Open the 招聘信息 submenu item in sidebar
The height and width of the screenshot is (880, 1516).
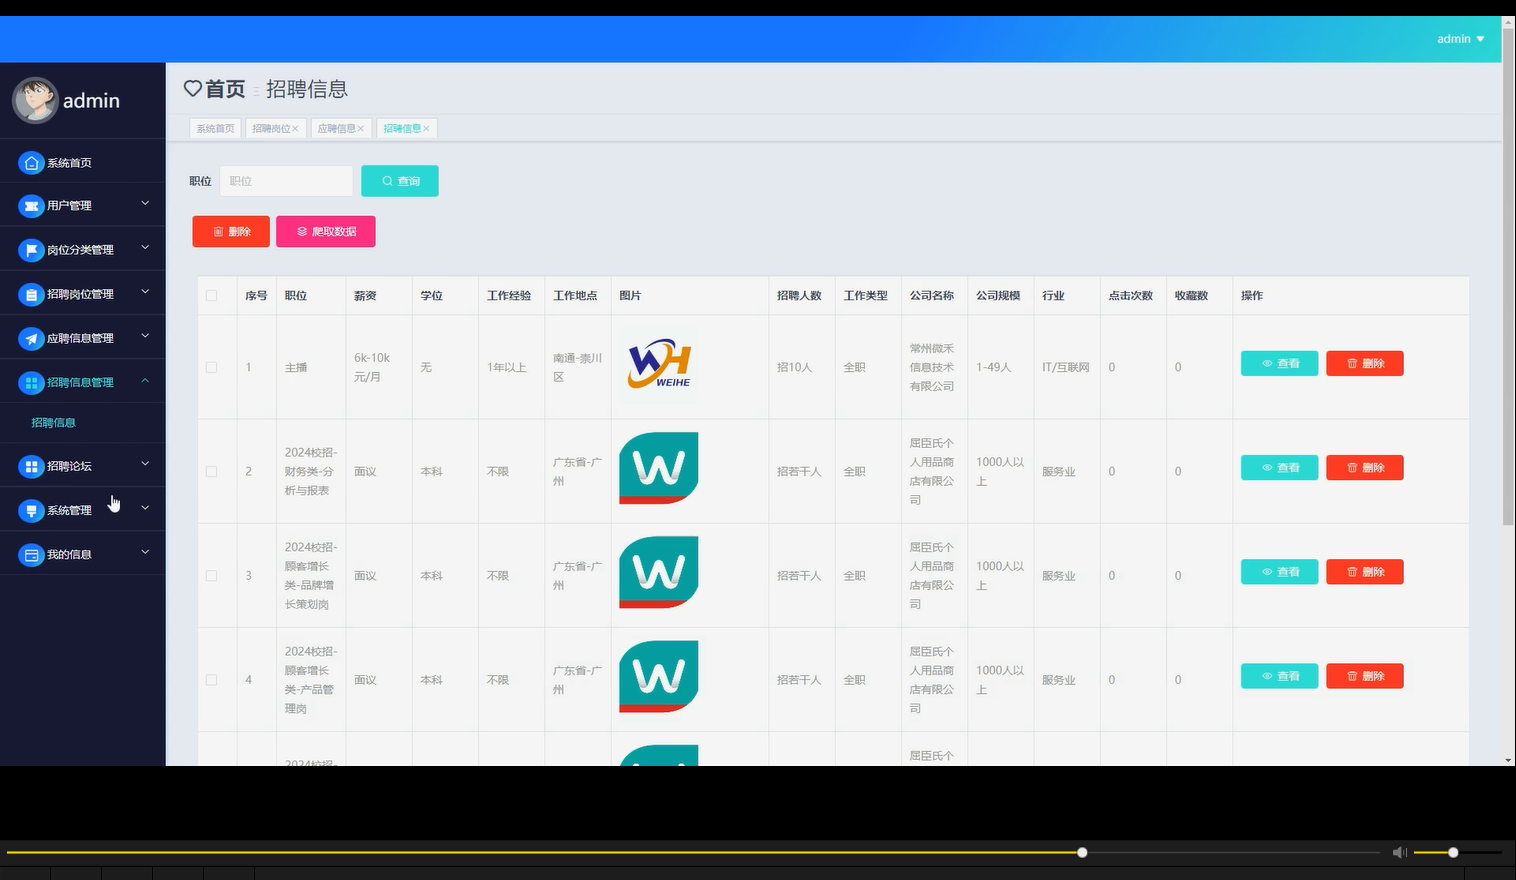tap(54, 423)
